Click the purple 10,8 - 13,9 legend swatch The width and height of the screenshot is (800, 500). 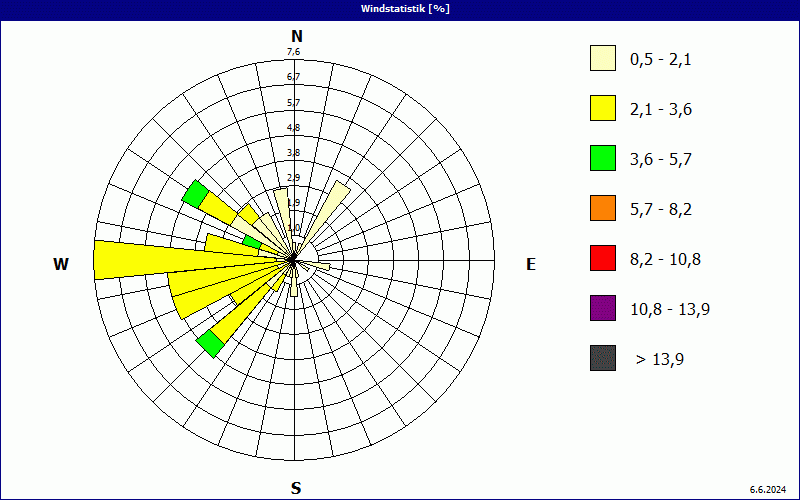[x=603, y=308]
